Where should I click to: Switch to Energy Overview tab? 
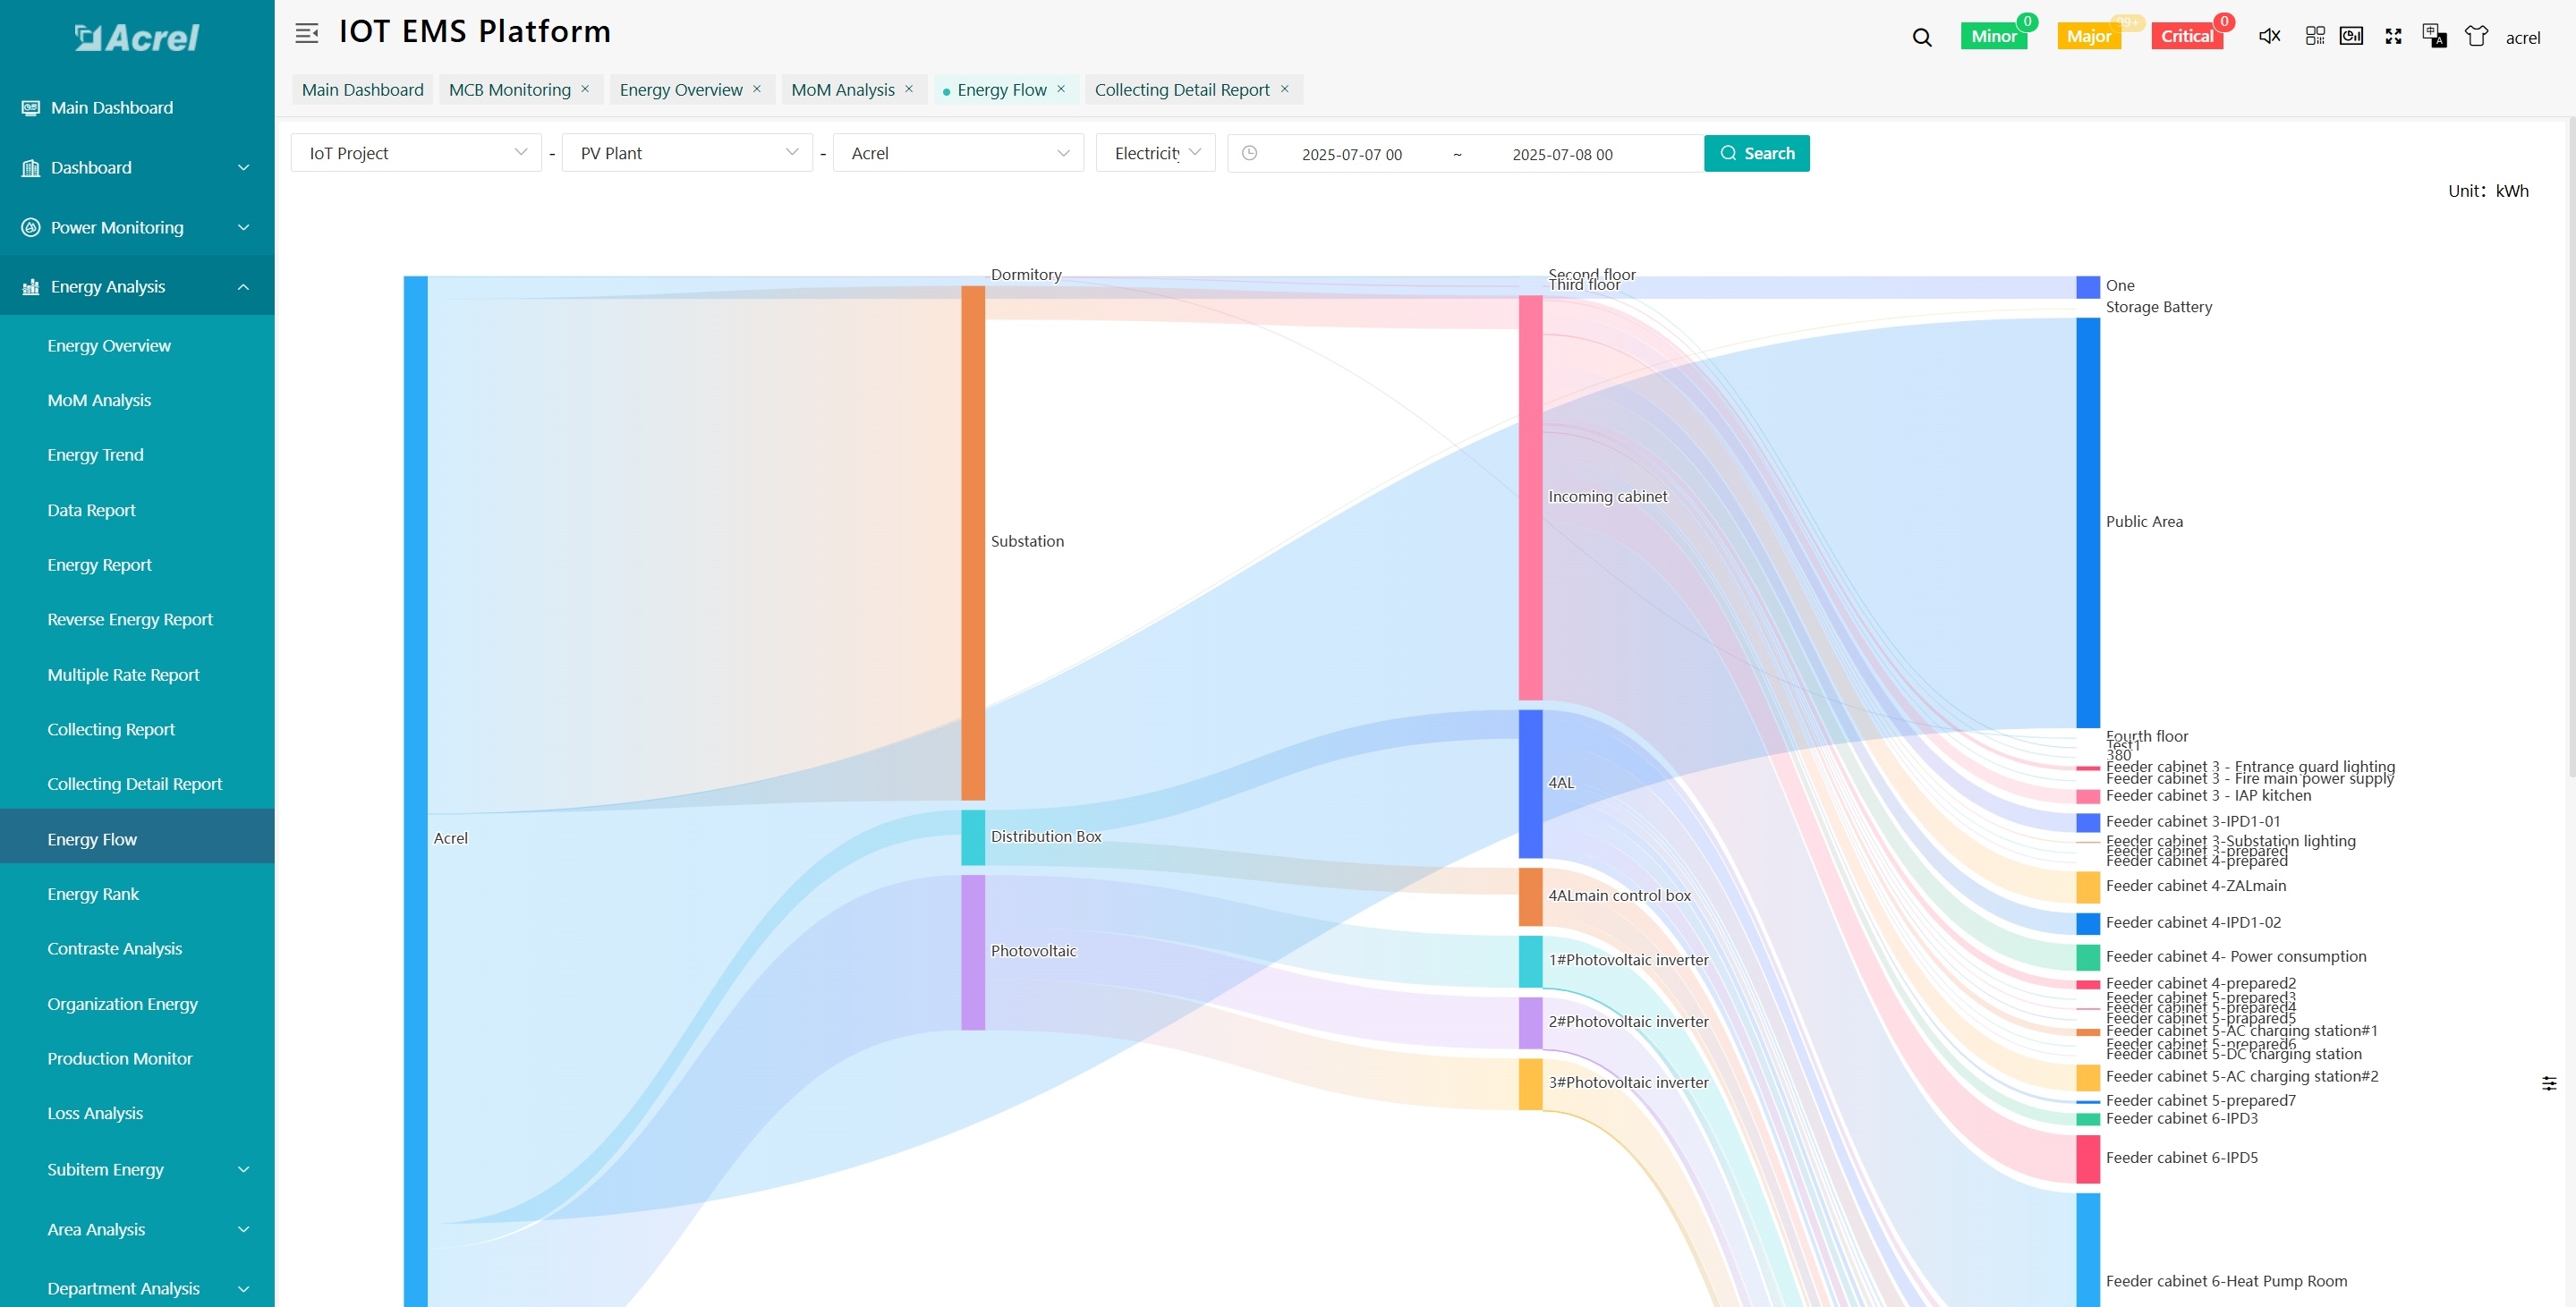(680, 90)
